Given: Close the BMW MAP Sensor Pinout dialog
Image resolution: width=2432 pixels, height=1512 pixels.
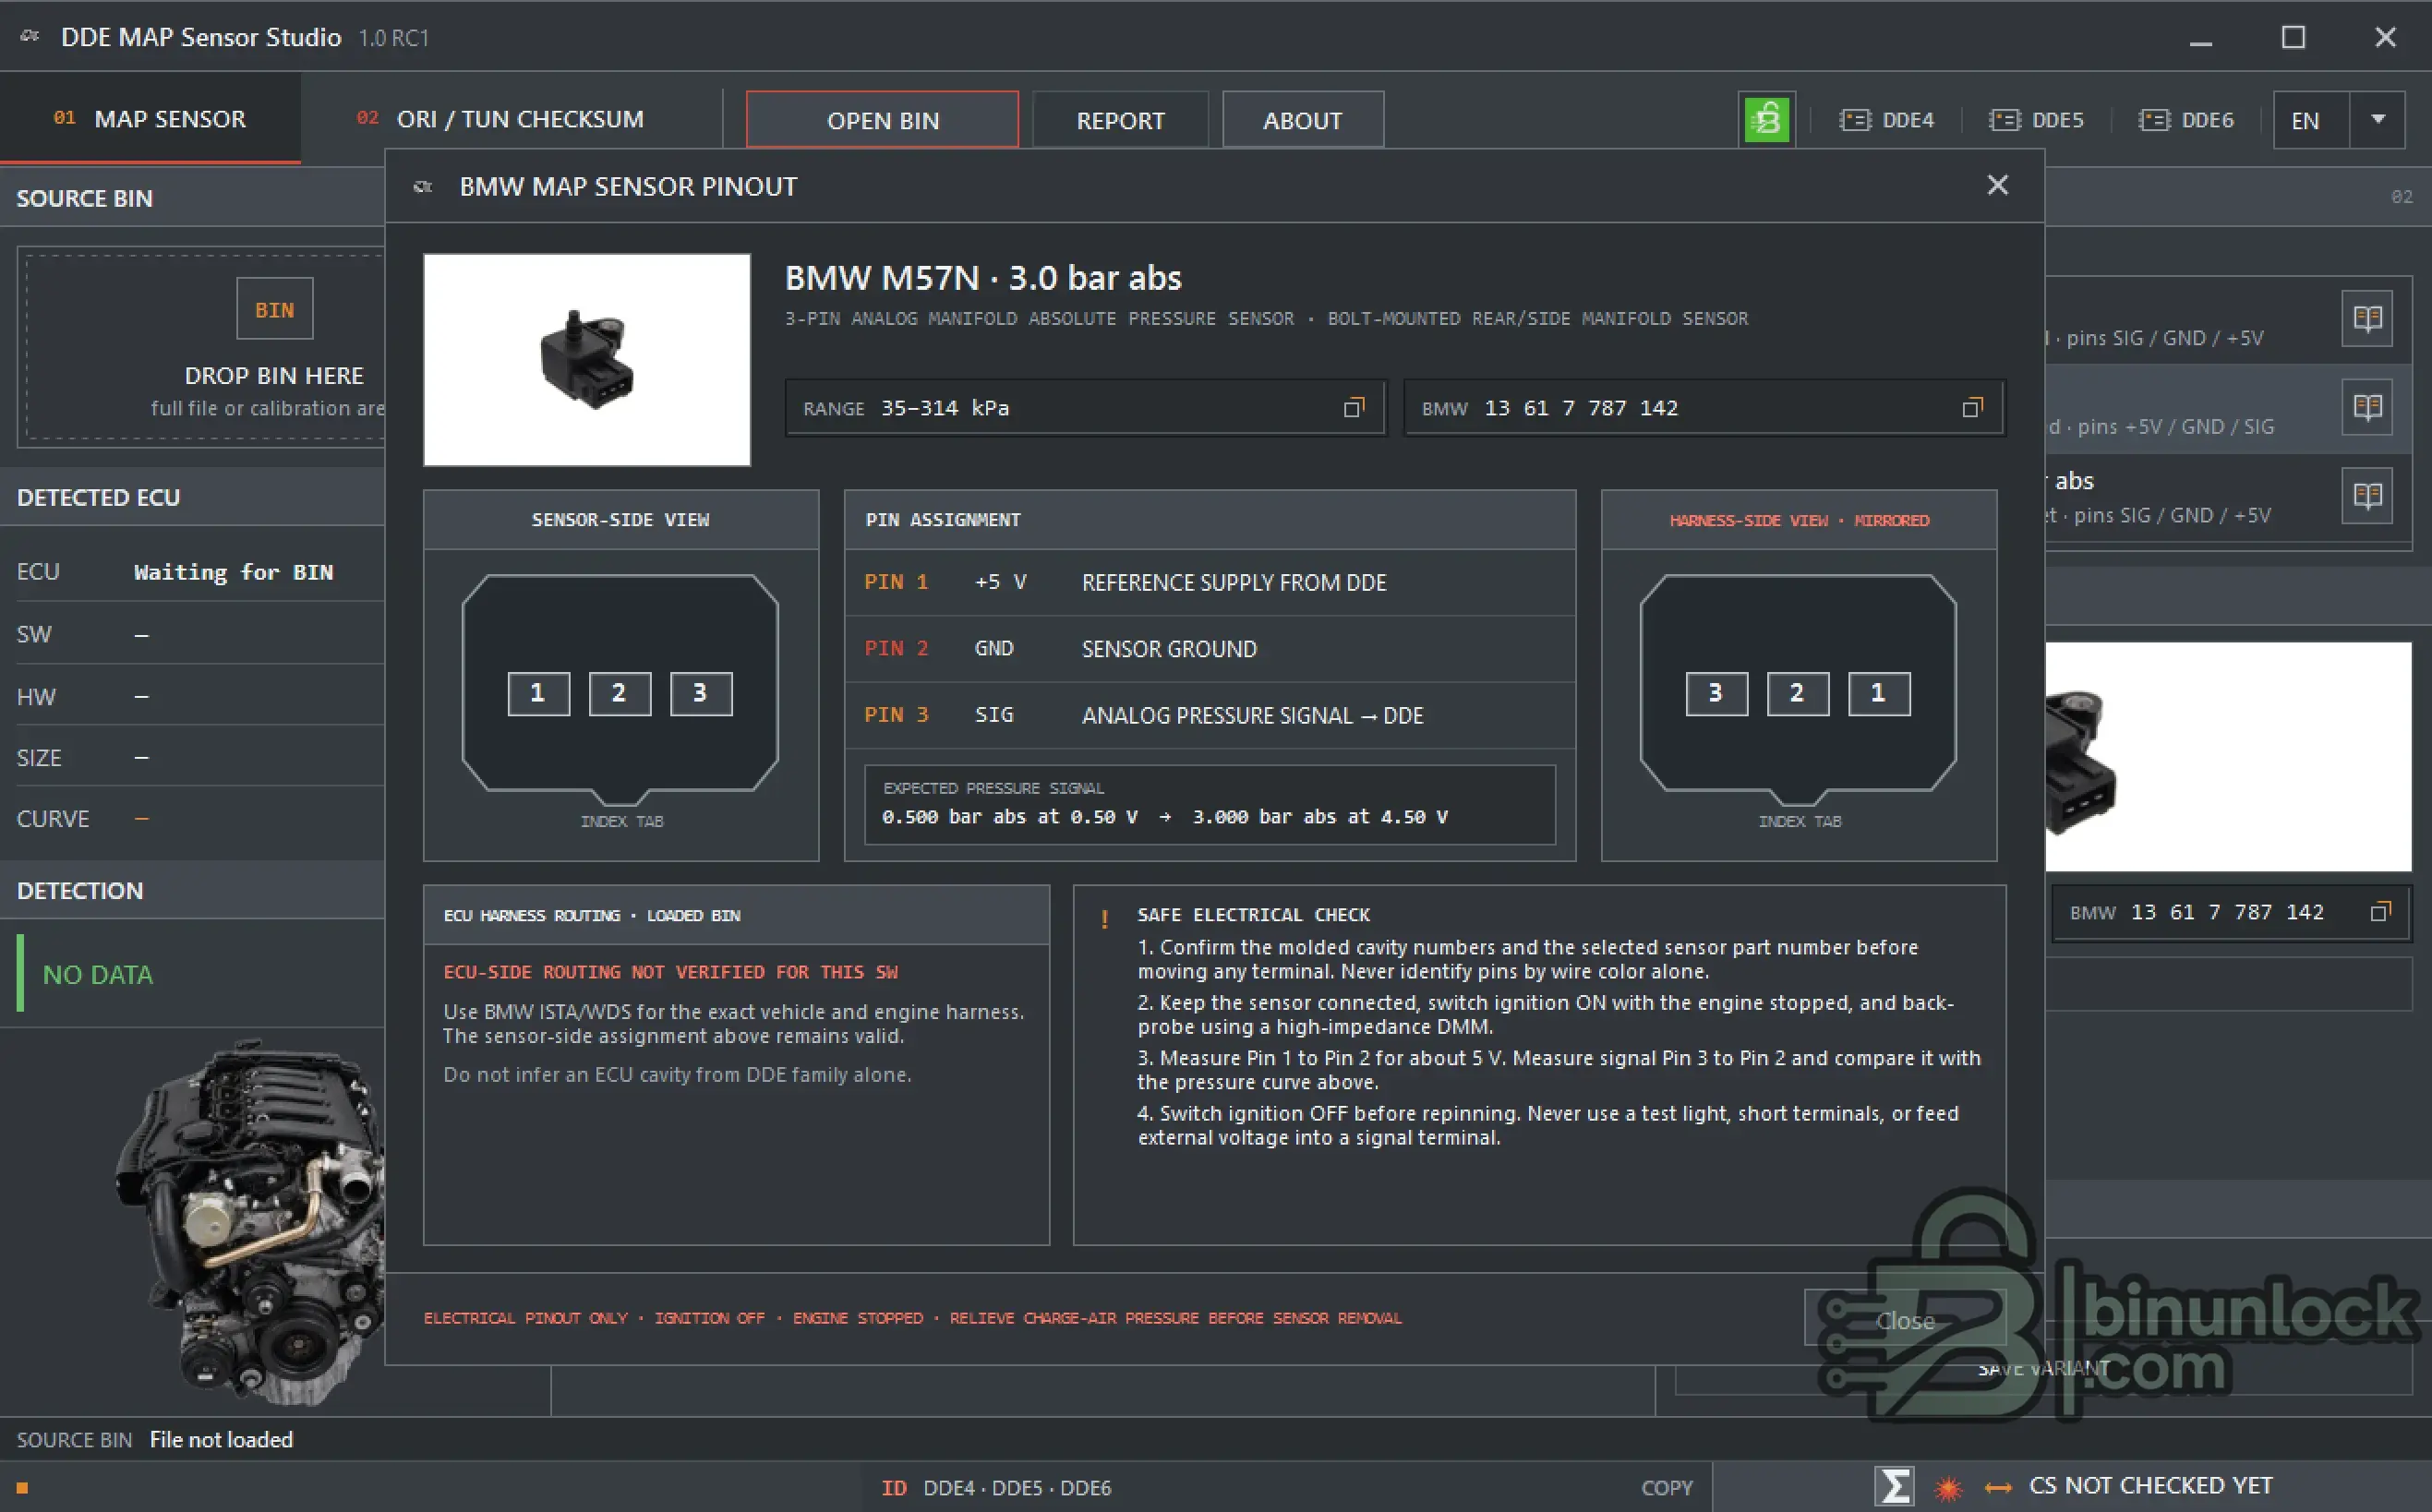Looking at the screenshot, I should pyautogui.click(x=1997, y=185).
